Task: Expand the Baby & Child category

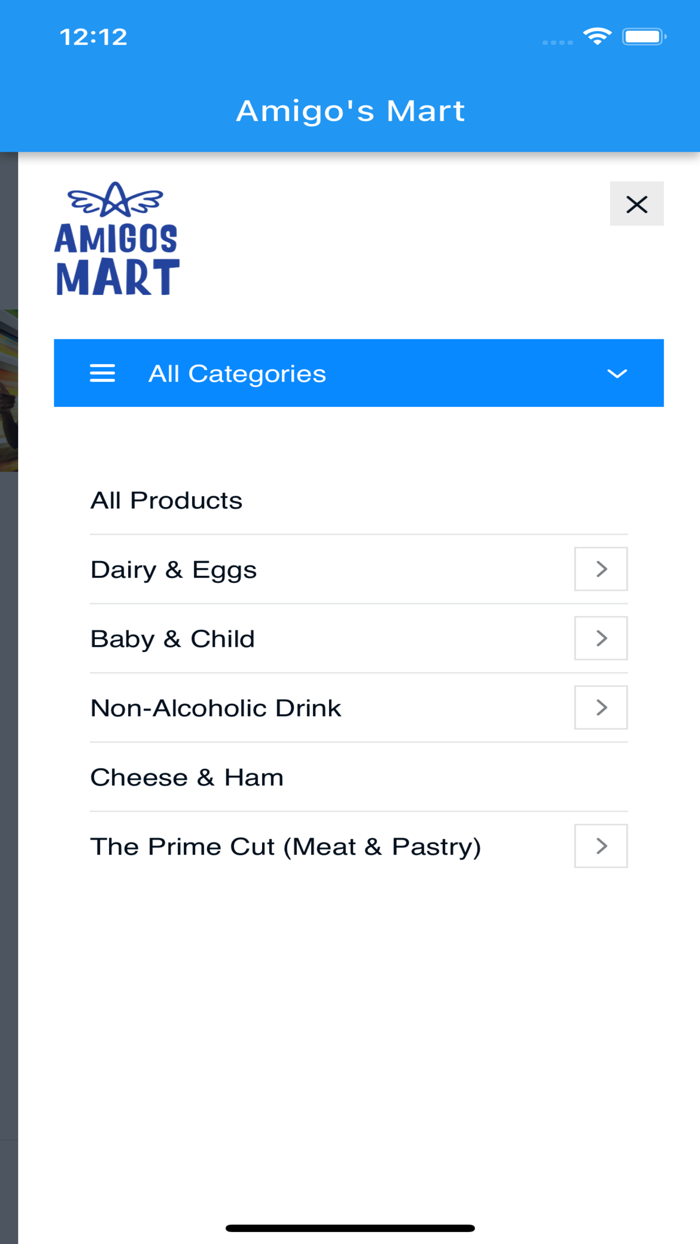Action: (600, 638)
